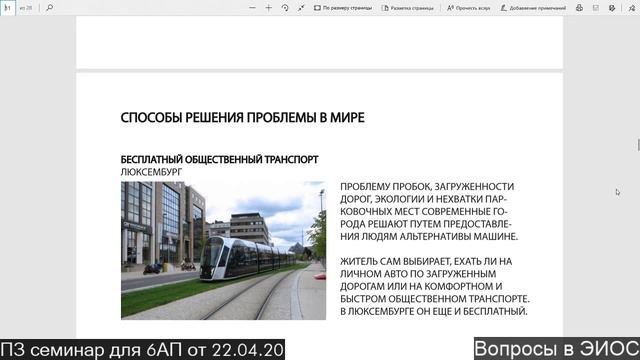Click 'По размеру страницы' fit-to-page button

point(343,8)
